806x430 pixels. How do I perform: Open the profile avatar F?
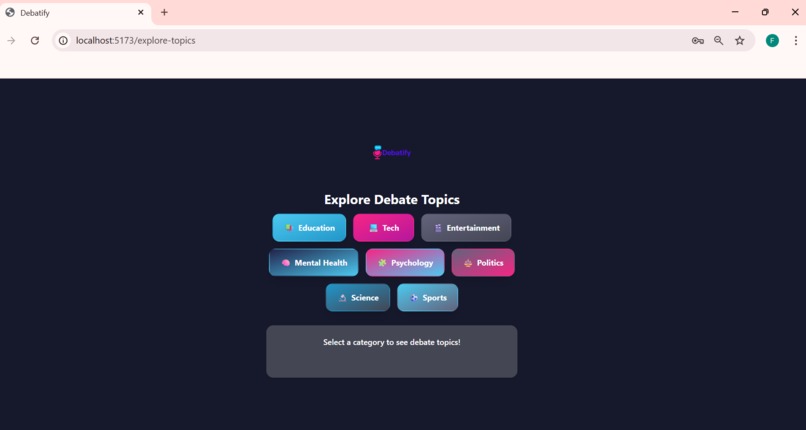point(772,41)
